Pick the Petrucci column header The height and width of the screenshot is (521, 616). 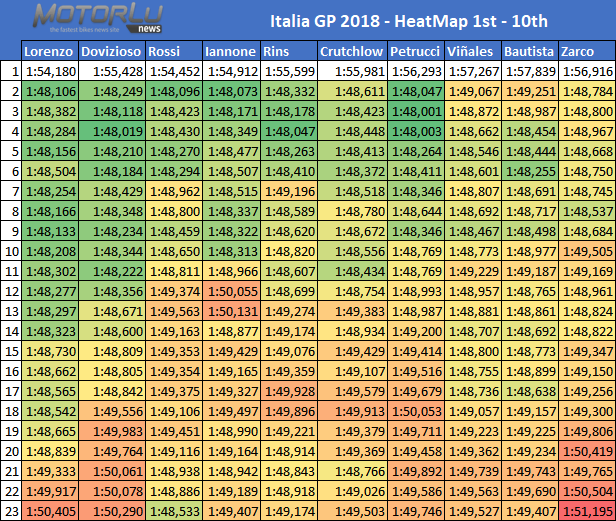[416, 51]
